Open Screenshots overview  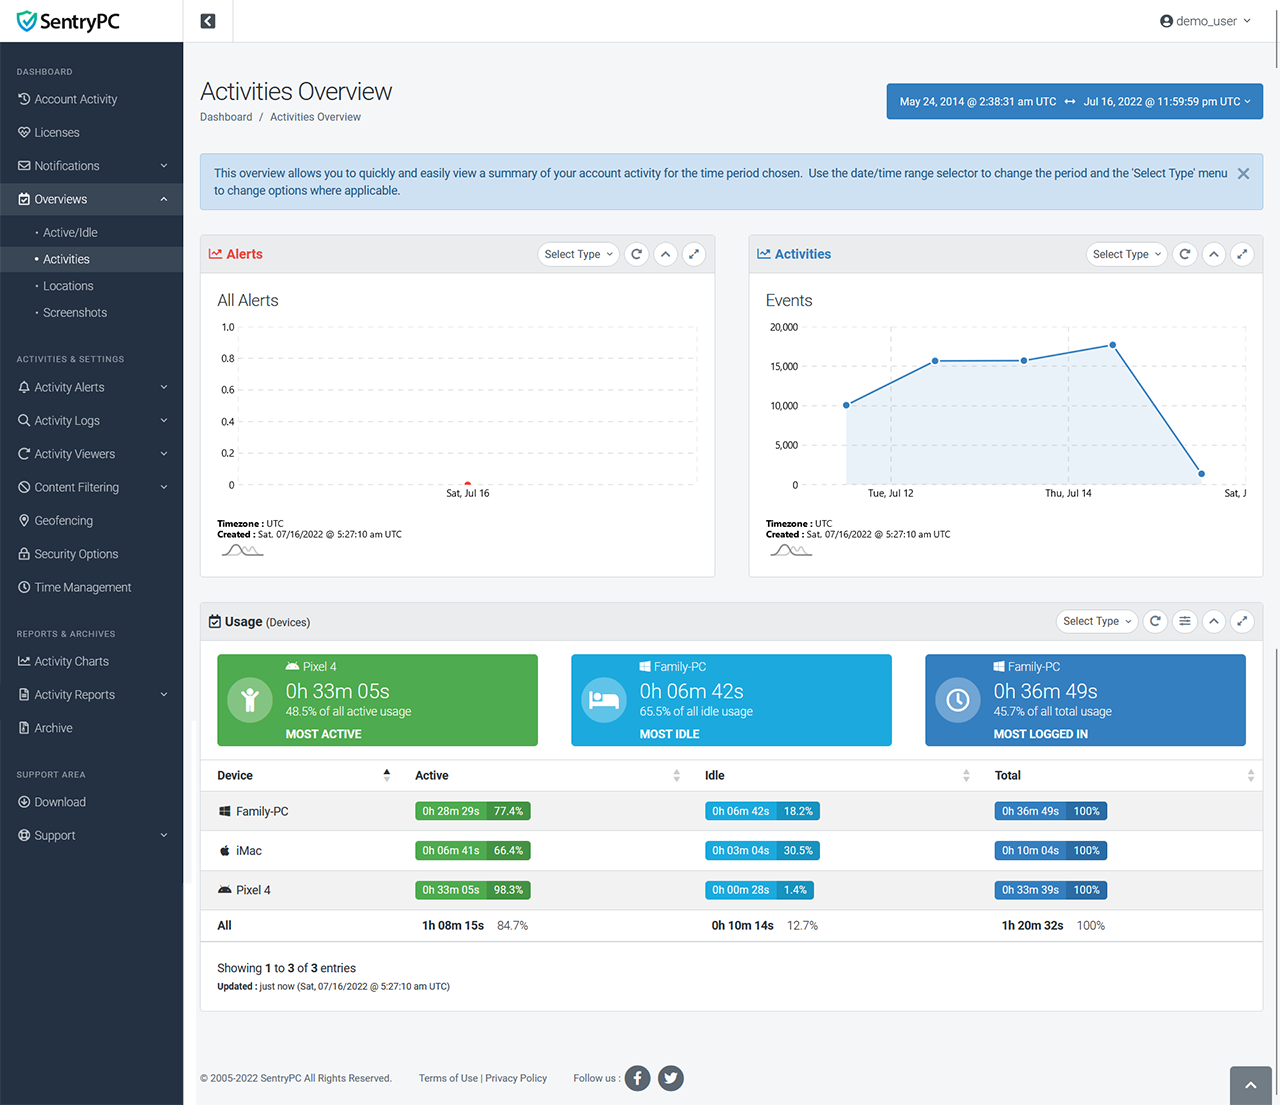pyautogui.click(x=91, y=313)
